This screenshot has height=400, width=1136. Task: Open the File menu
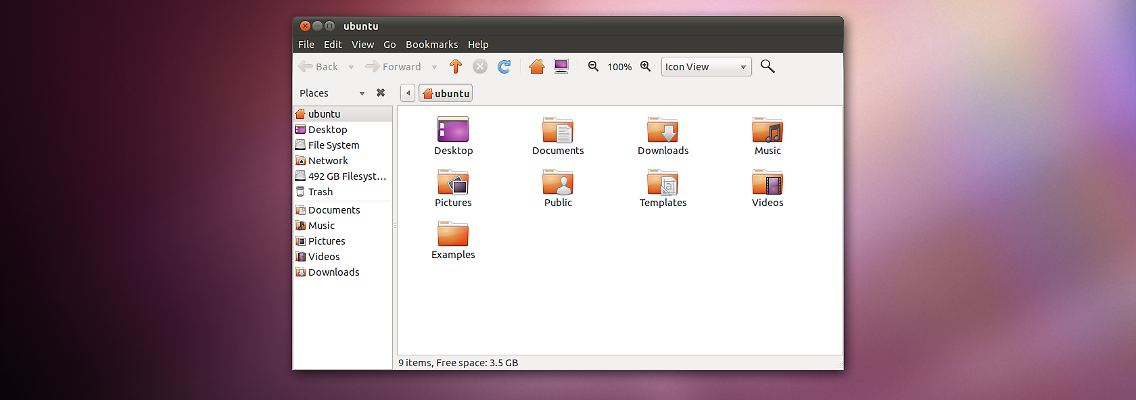pyautogui.click(x=306, y=44)
